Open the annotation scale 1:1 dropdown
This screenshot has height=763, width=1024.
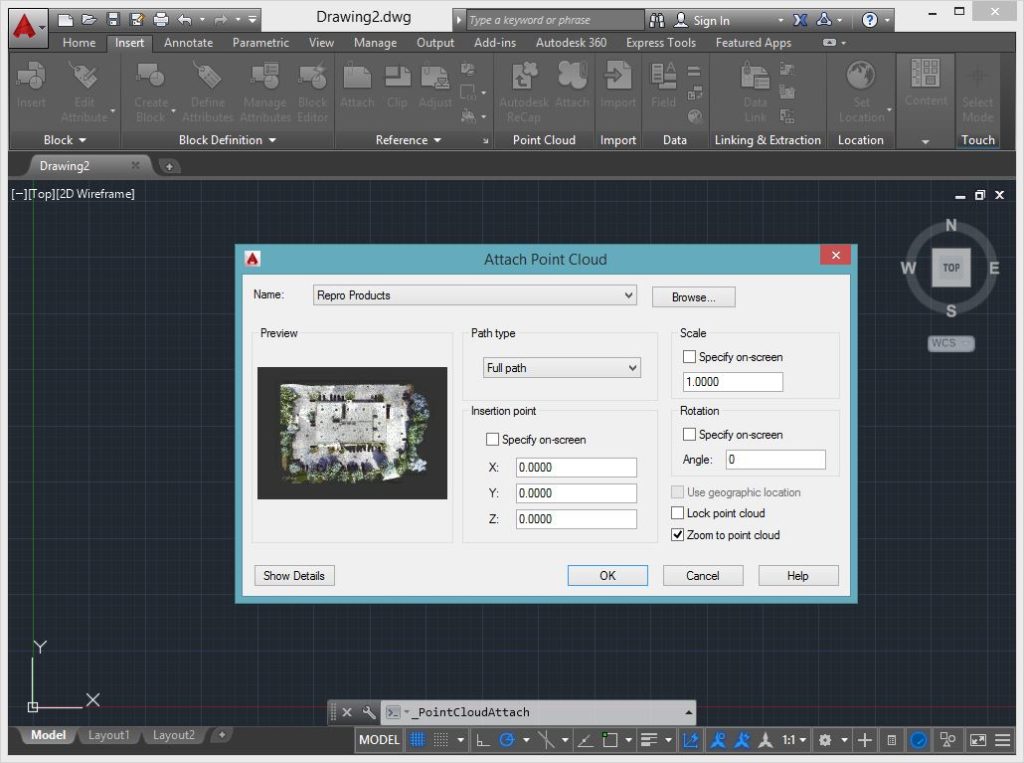795,739
